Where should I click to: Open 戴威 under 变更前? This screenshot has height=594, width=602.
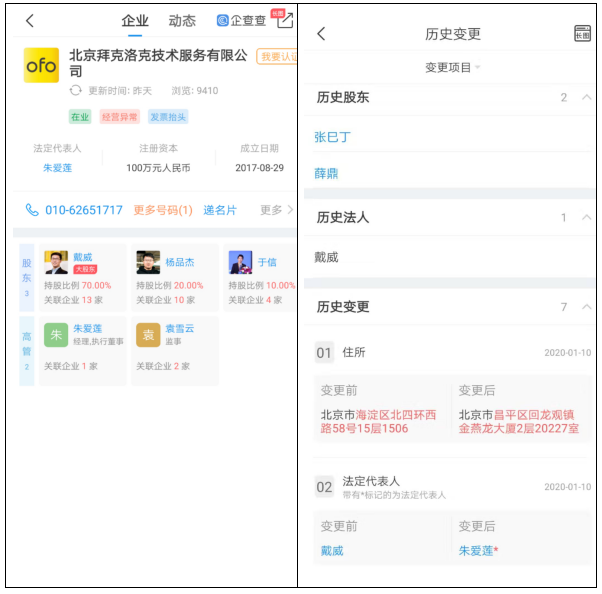click(x=332, y=551)
